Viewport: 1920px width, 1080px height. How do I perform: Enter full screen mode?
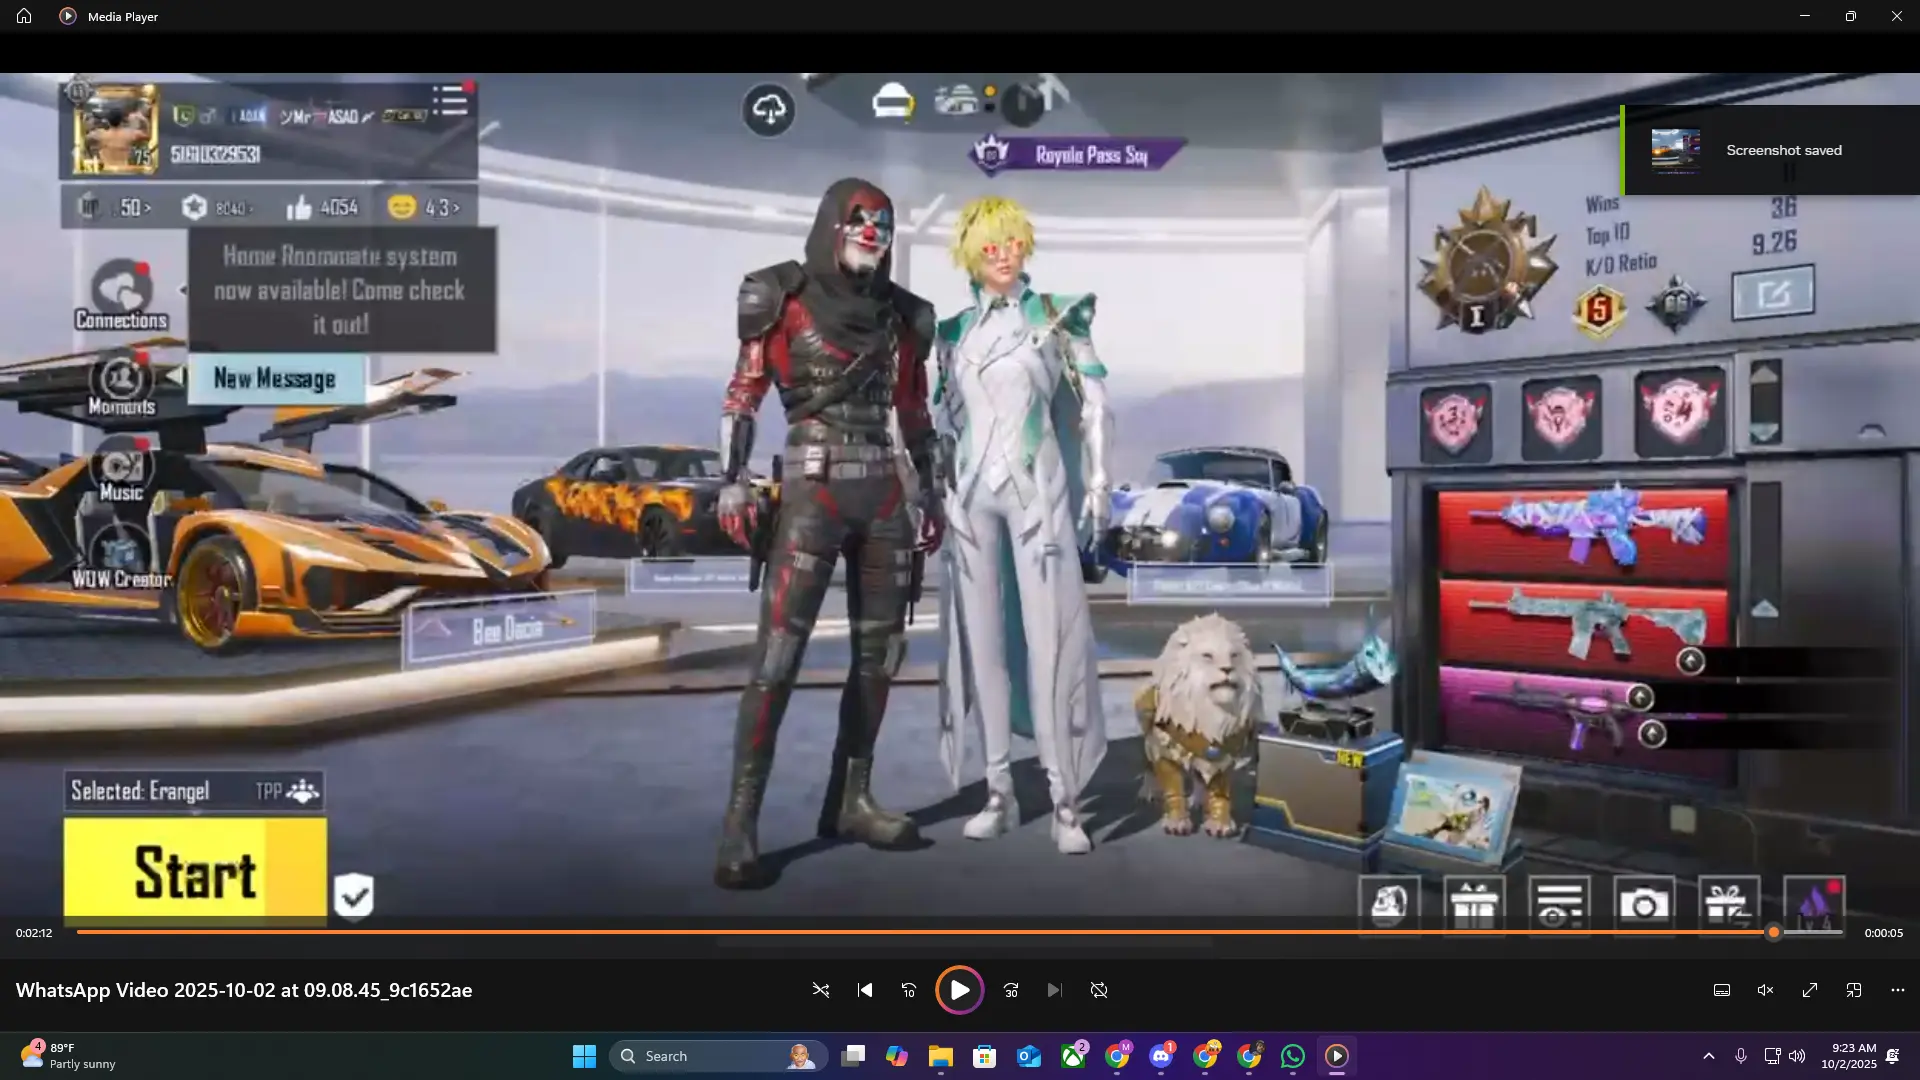click(x=1810, y=990)
